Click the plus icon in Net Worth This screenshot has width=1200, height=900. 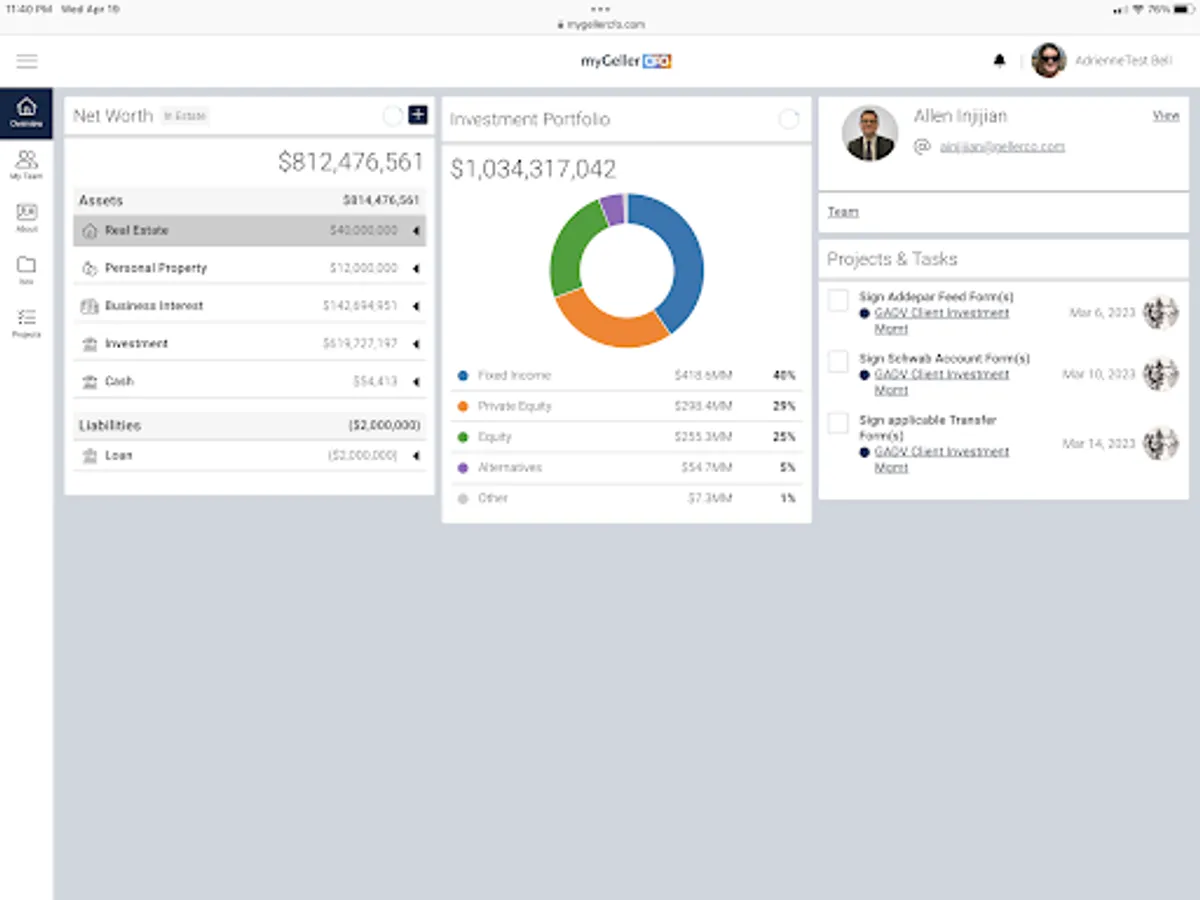(x=418, y=115)
